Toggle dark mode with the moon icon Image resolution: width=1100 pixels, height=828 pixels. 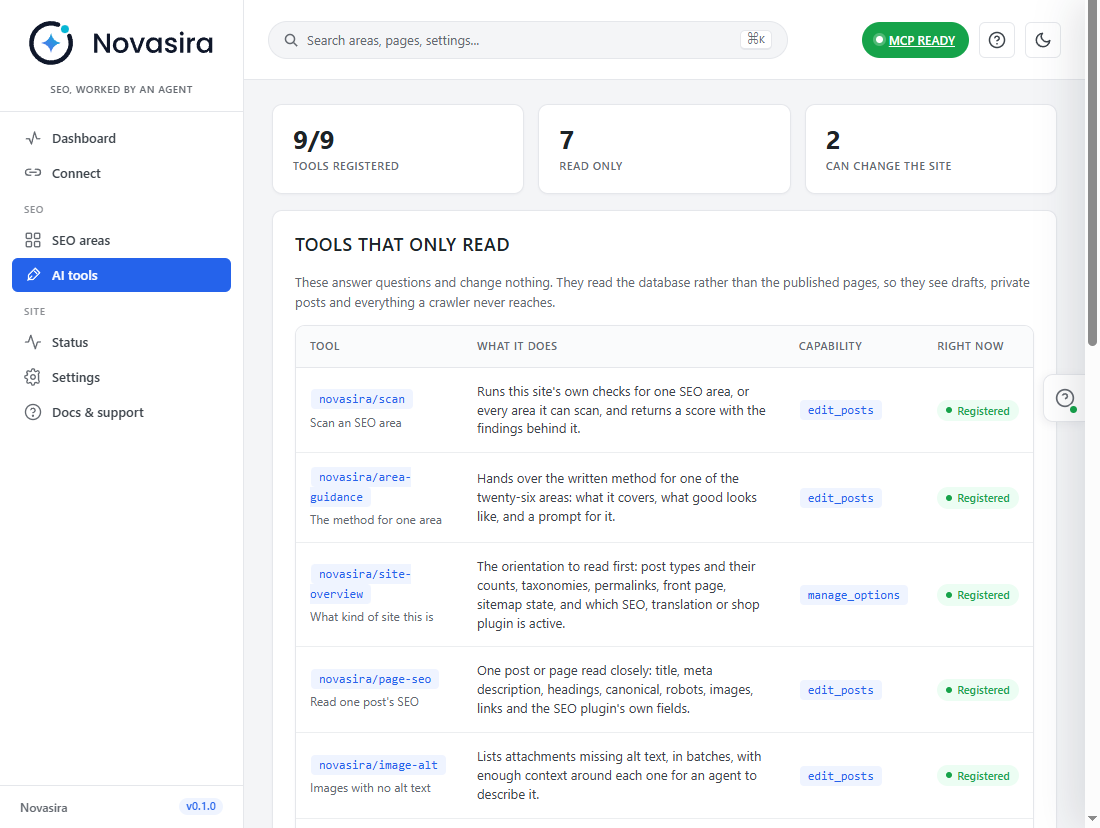(x=1043, y=40)
